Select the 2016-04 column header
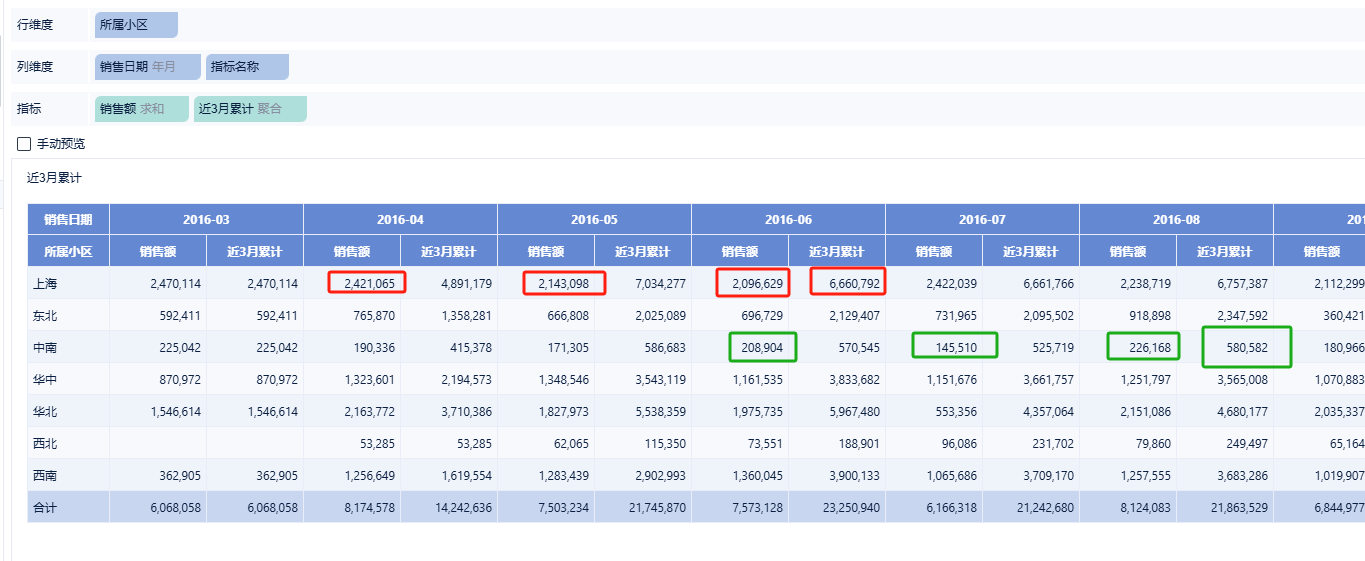This screenshot has height=561, width=1365. 400,219
